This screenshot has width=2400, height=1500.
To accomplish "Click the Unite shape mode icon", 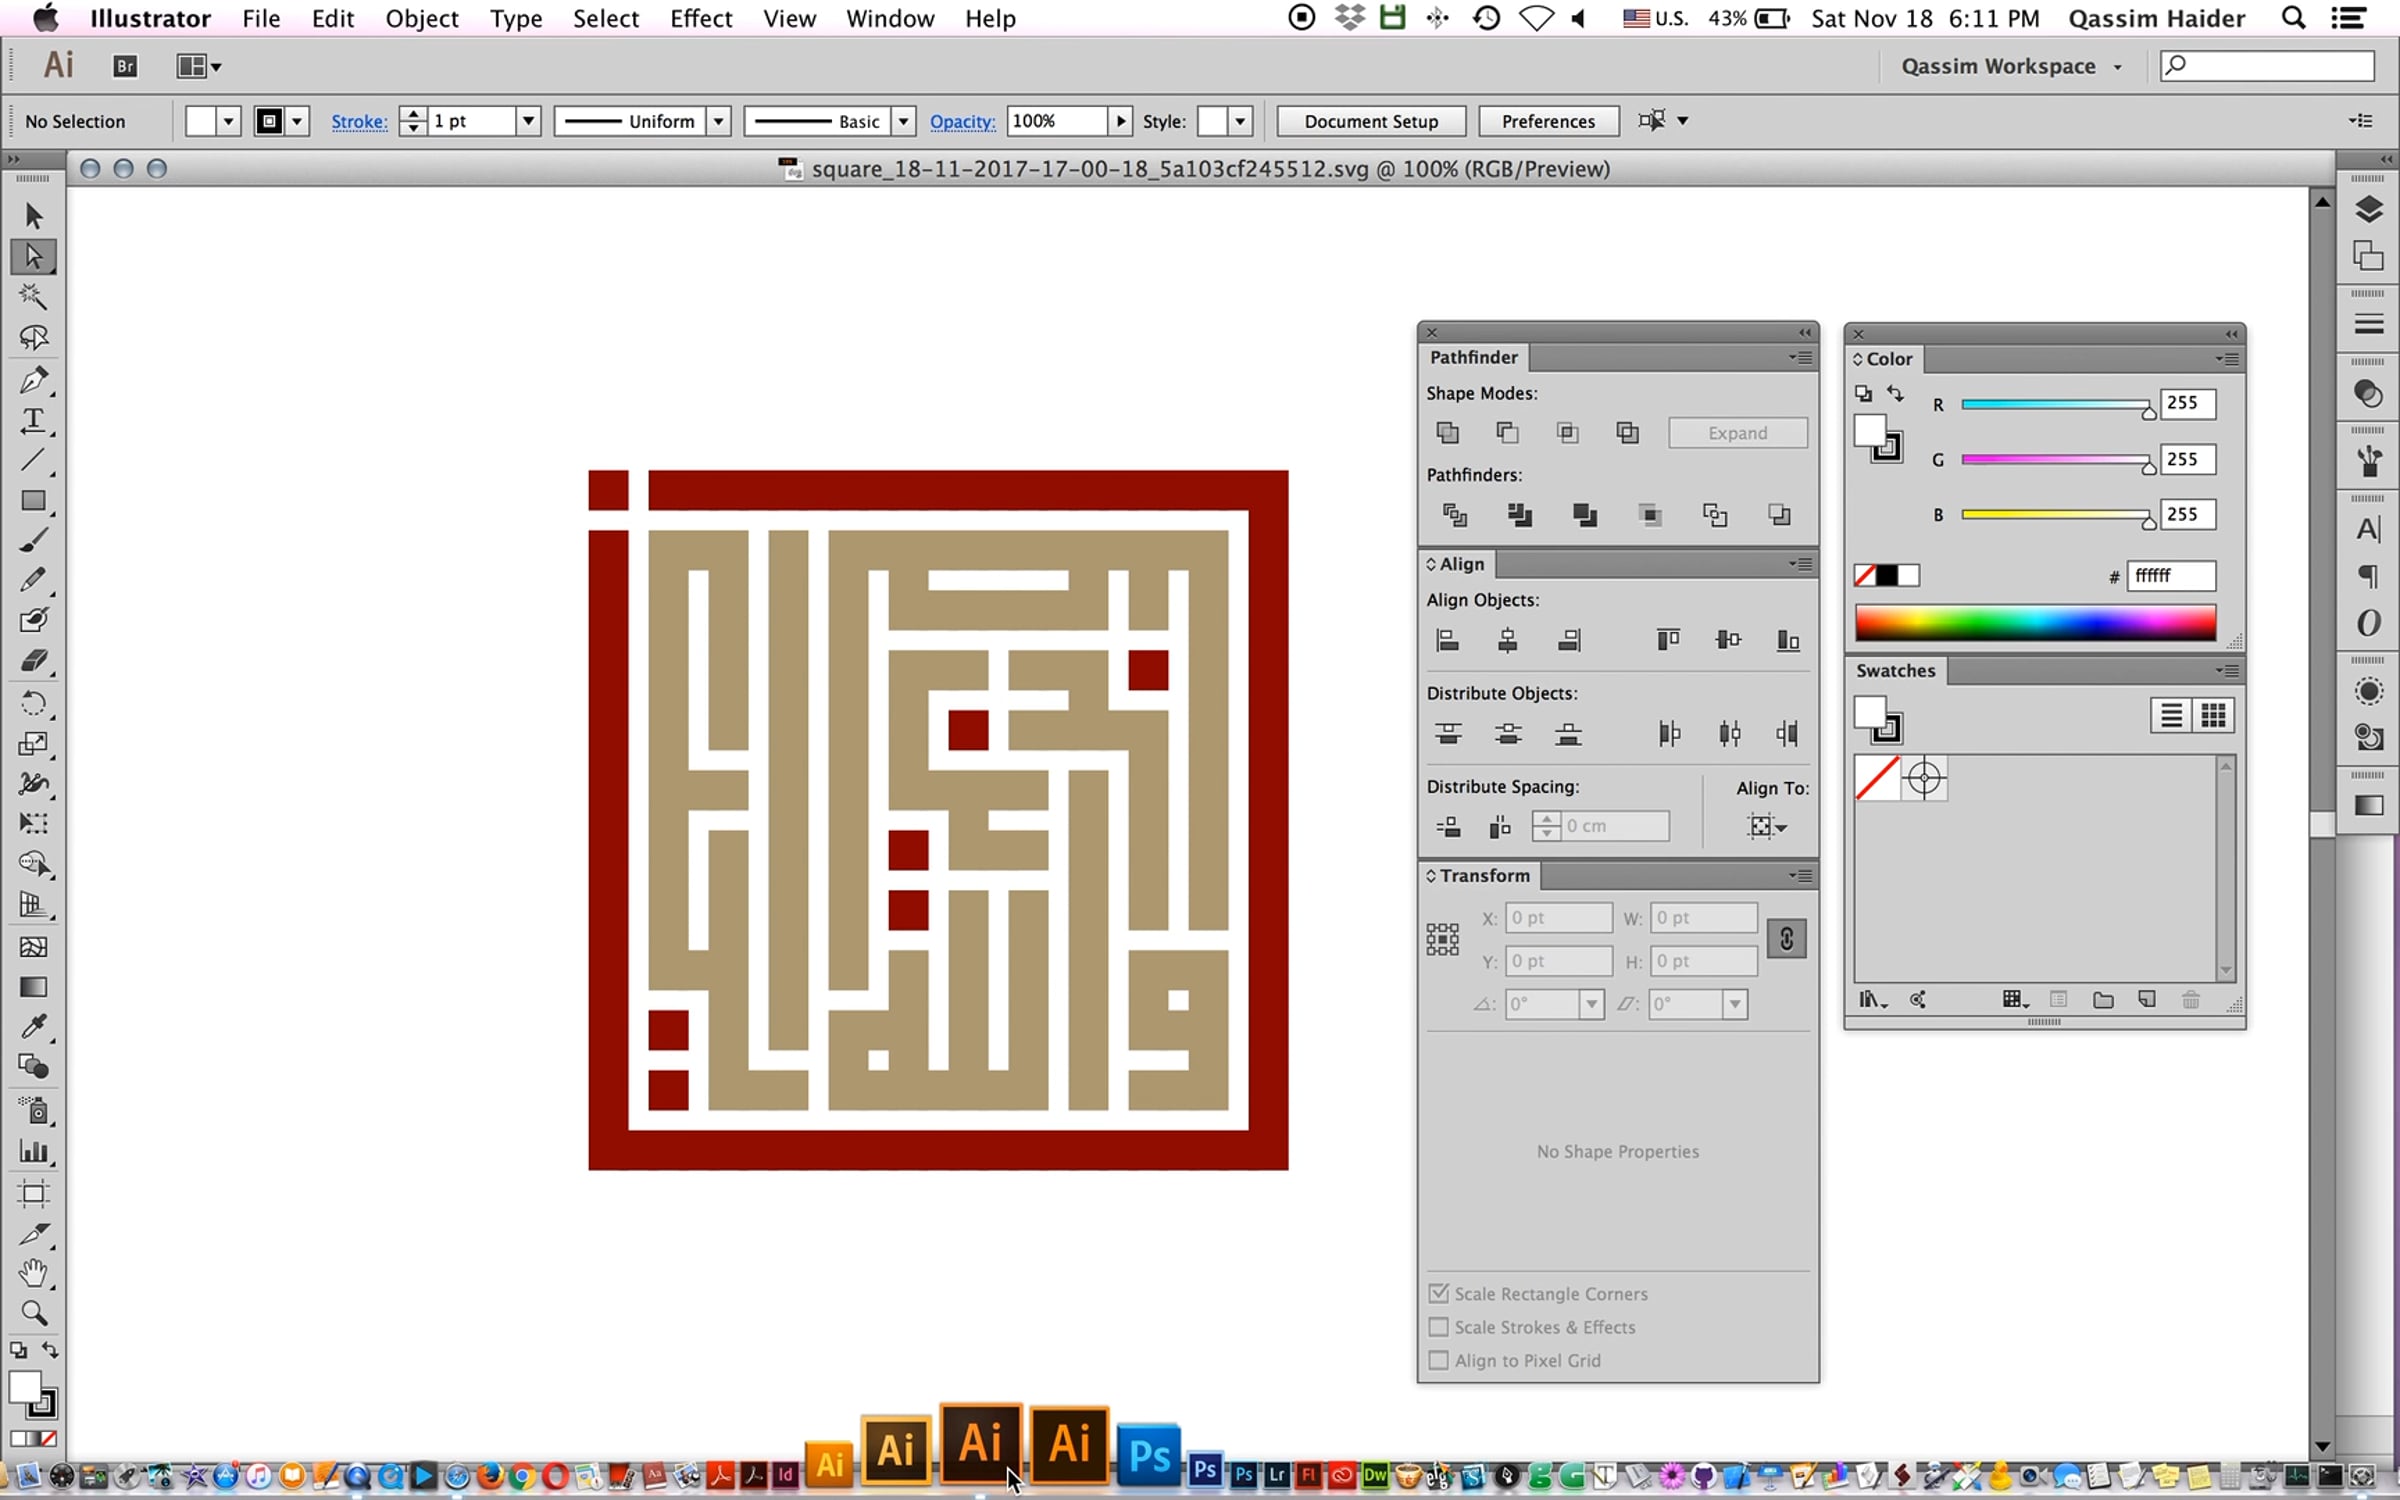I will pyautogui.click(x=1447, y=433).
